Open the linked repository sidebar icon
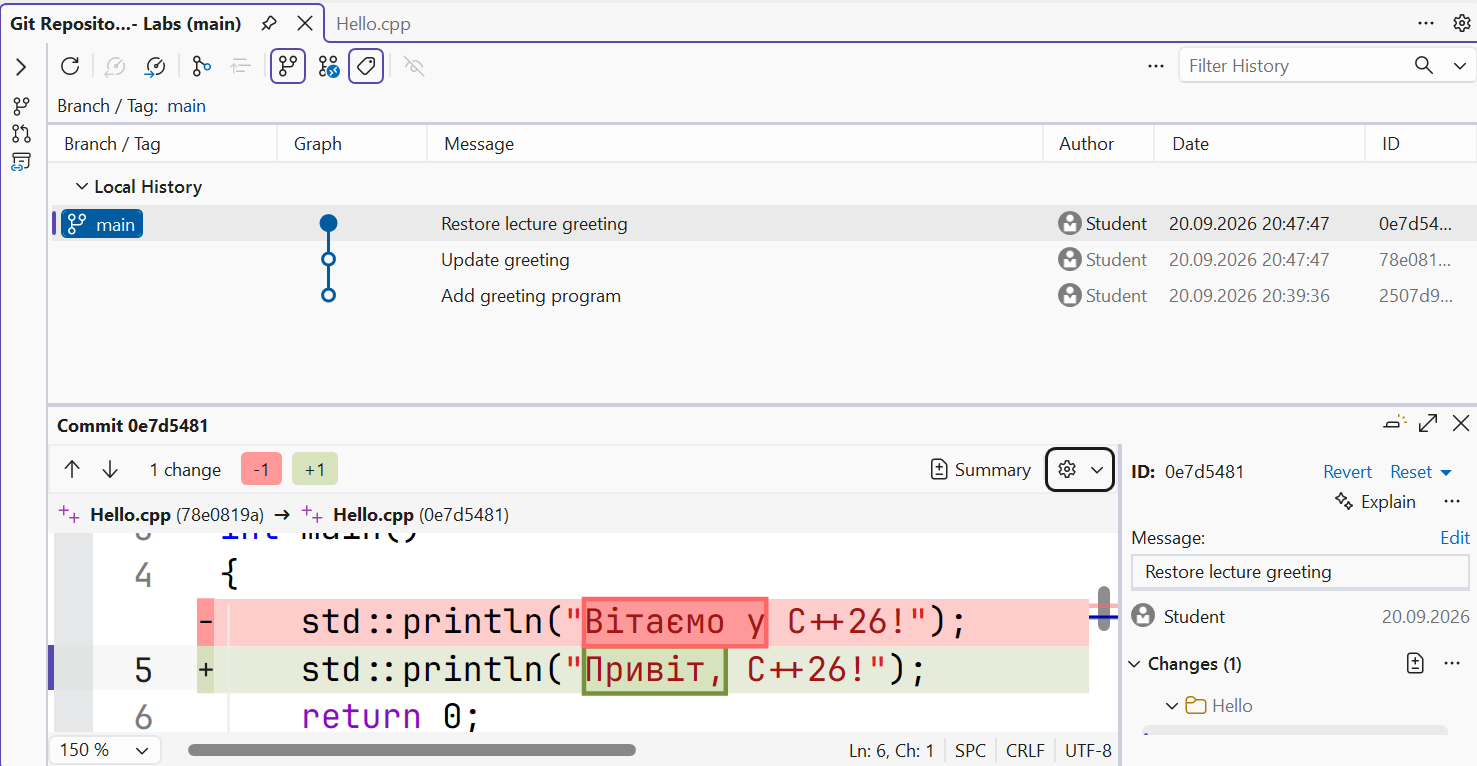The height and width of the screenshot is (766, 1477). 21,162
